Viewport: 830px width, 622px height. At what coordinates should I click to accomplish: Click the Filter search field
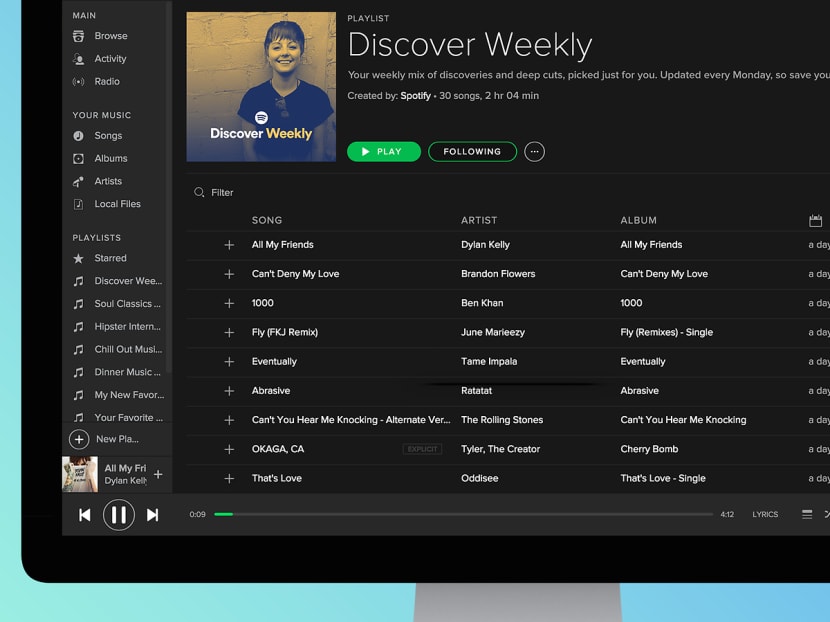coord(222,193)
